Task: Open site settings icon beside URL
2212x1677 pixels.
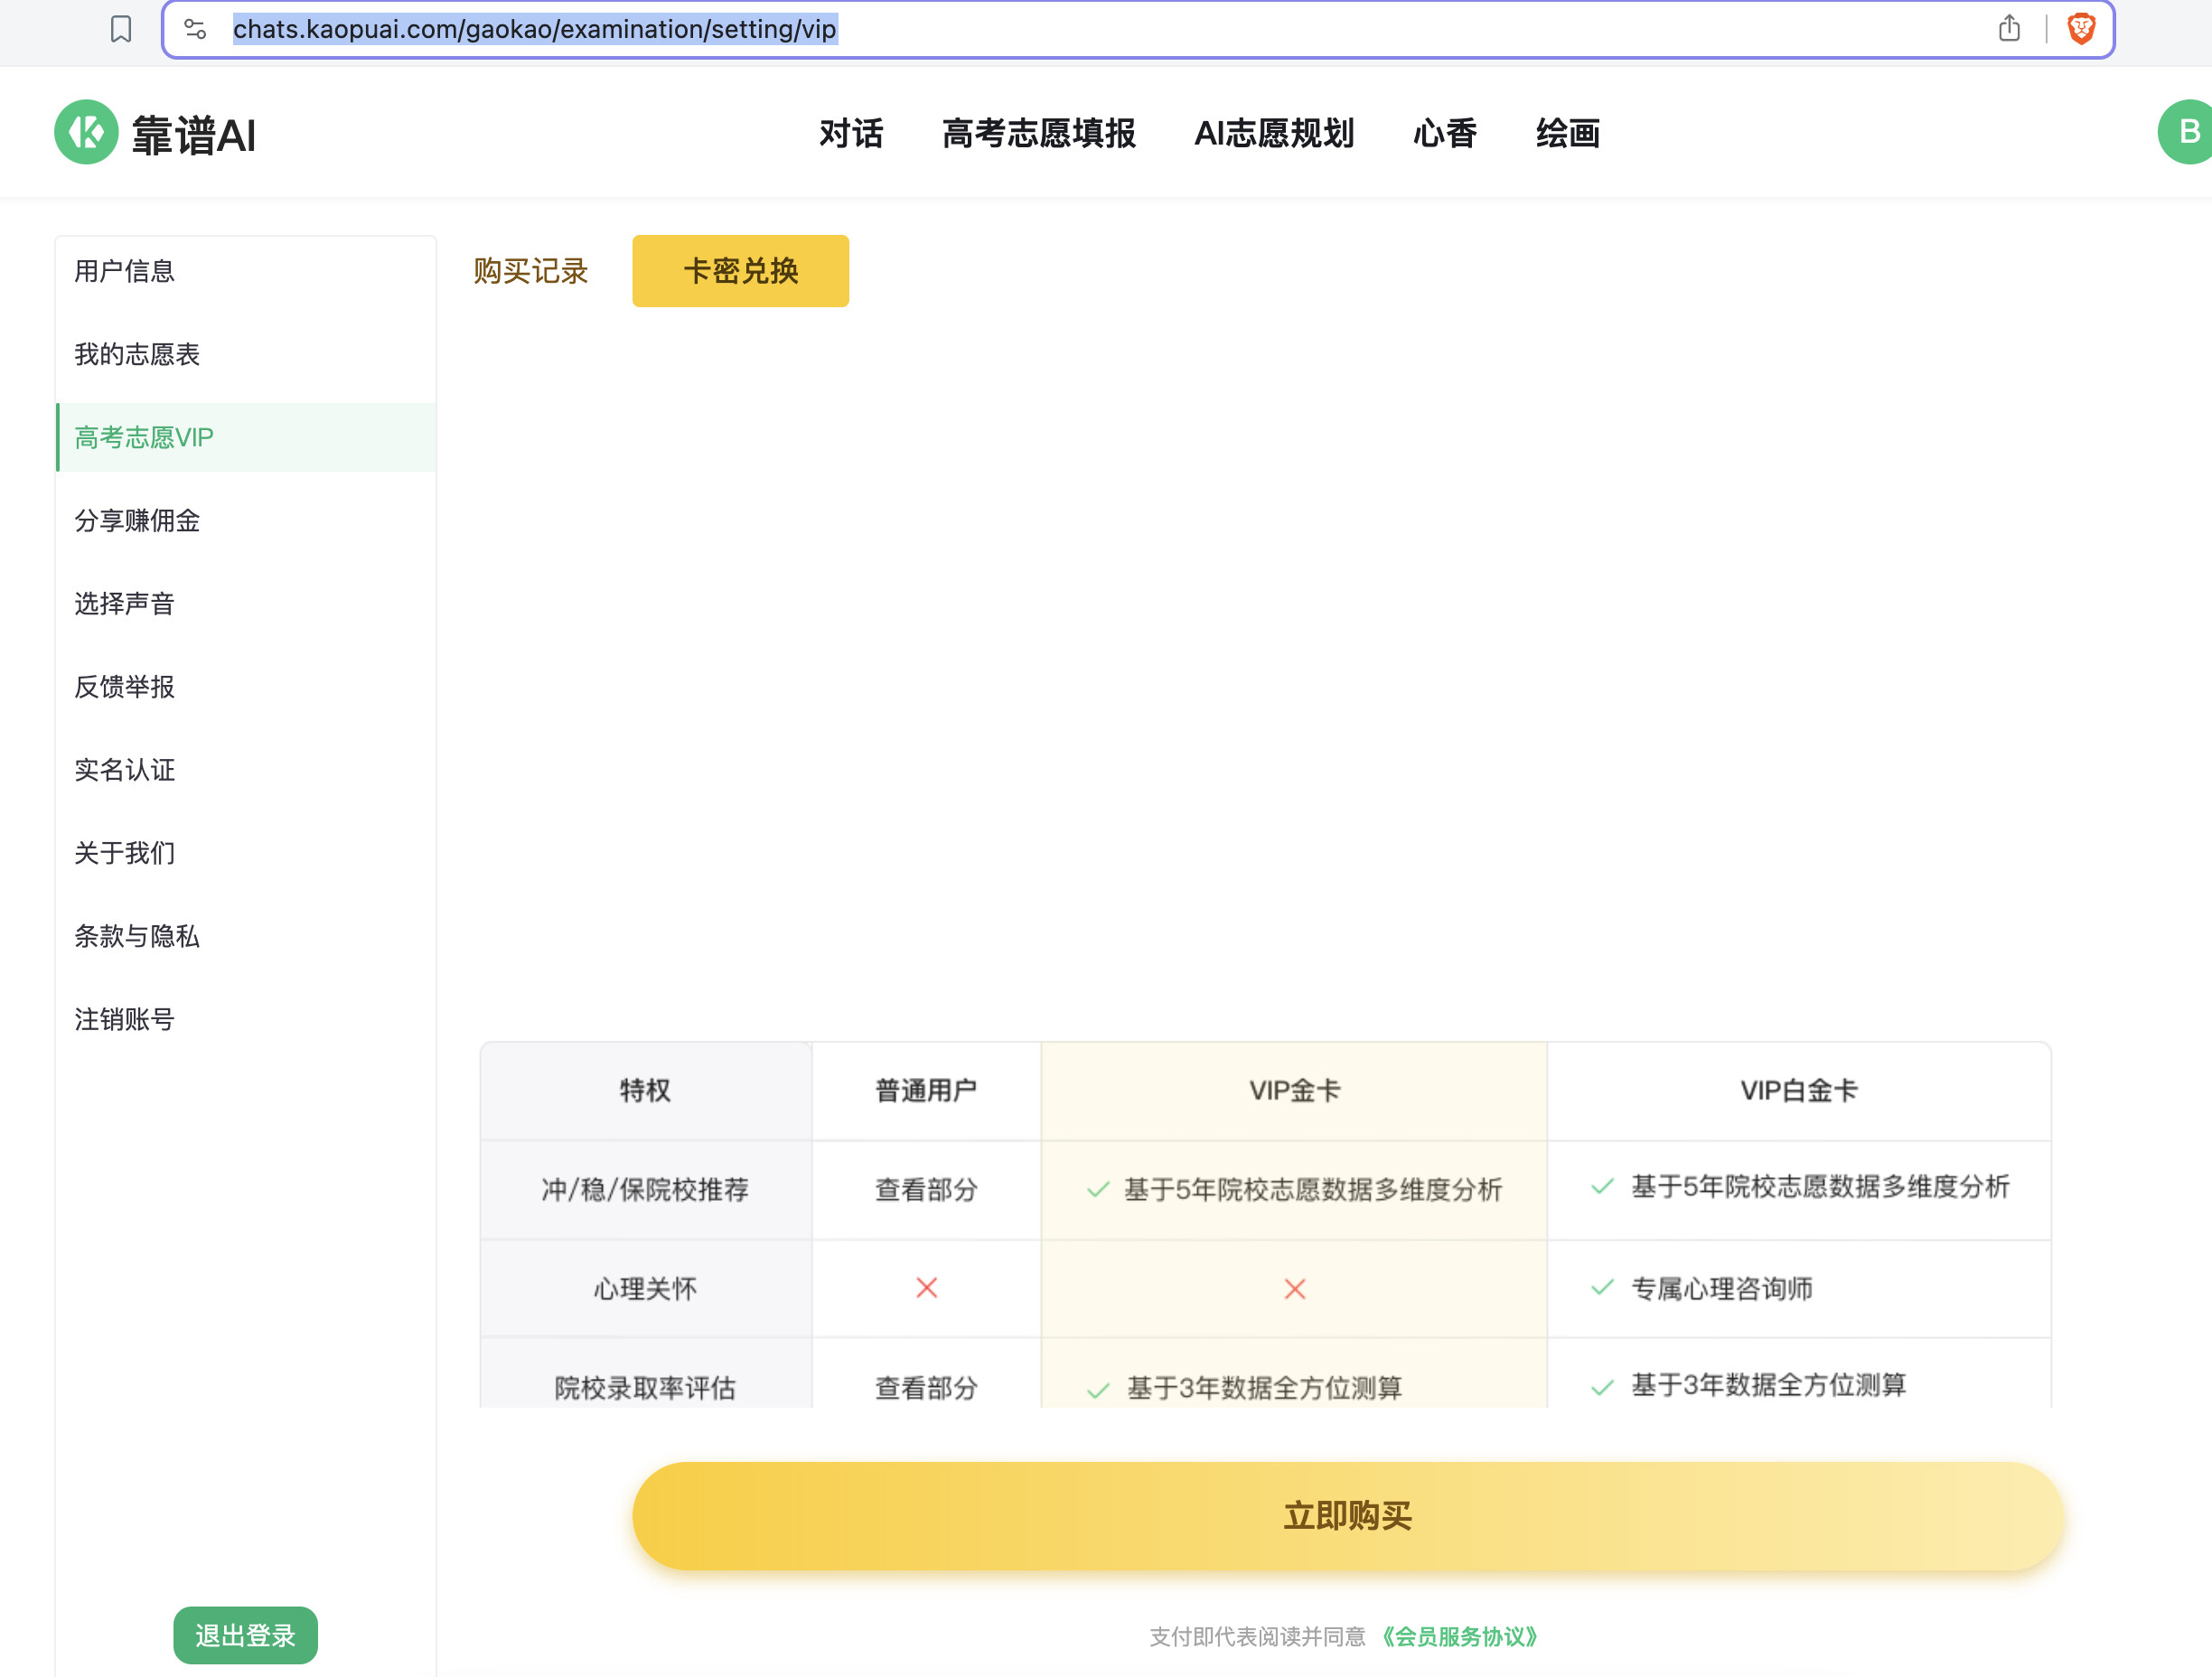Action: tap(196, 29)
